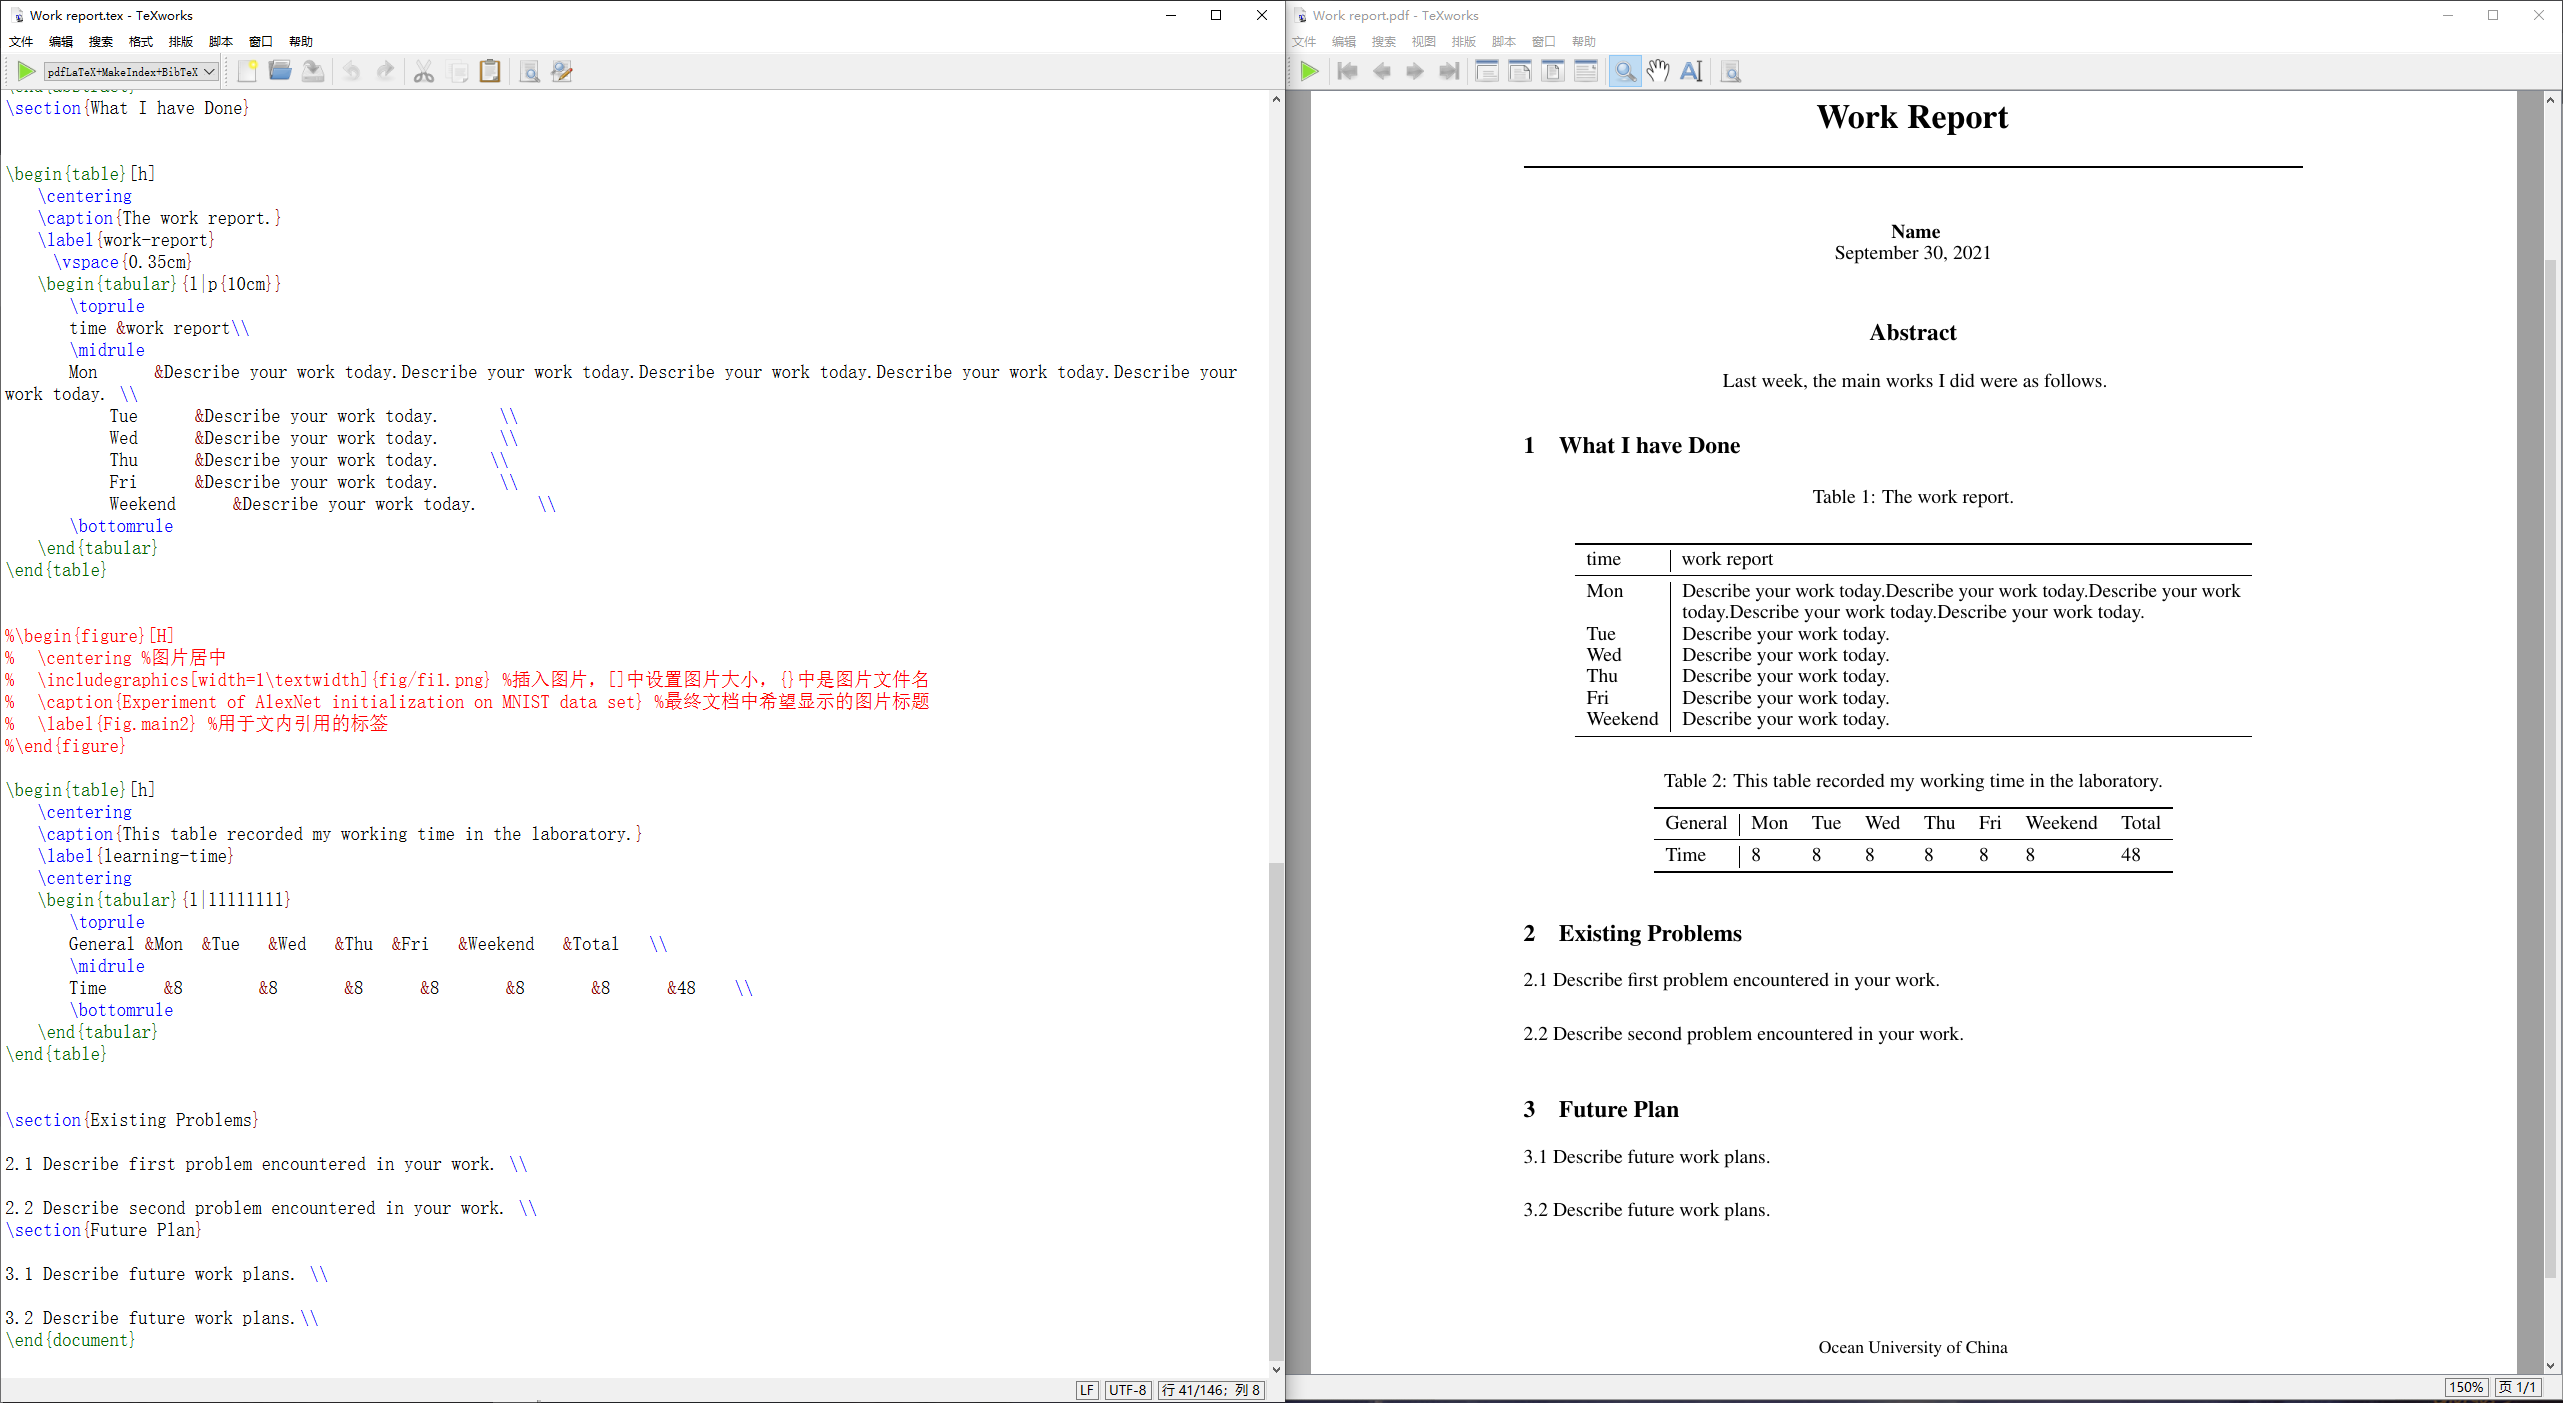Toggle the text select tool in PDF viewer
Image resolution: width=2563 pixels, height=1403 pixels.
click(1691, 71)
